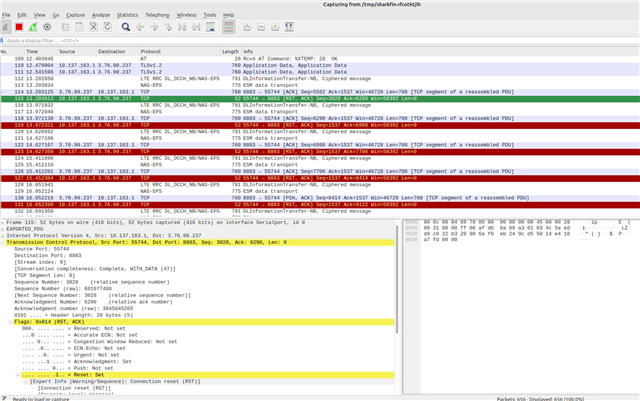
Task: Click the save capture file icon
Action: [80, 27]
